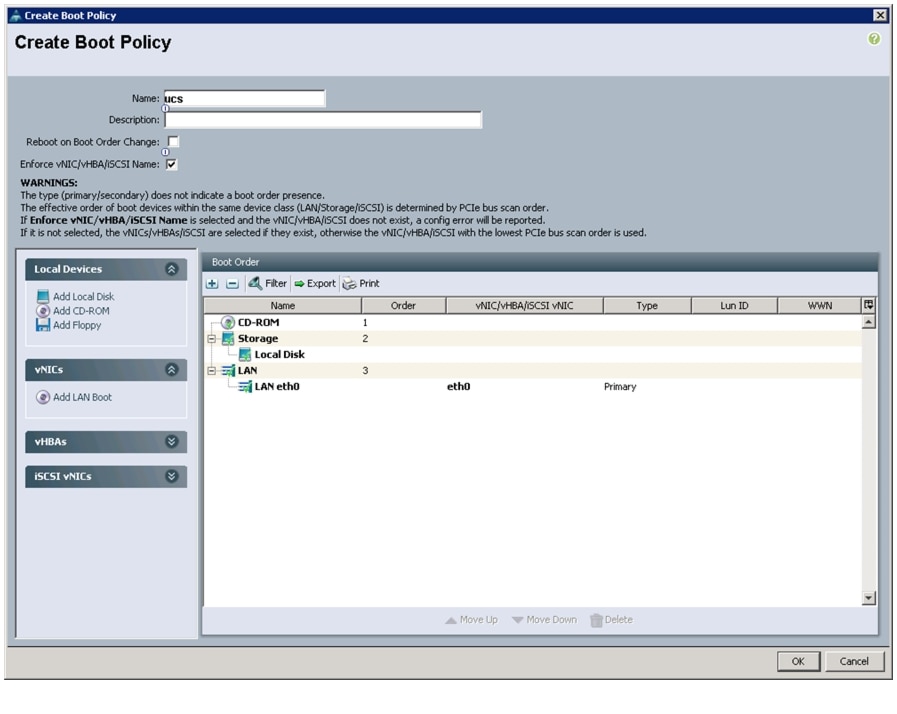The image size is (897, 714).
Task: Expand the iSCSI vNICs panel
Action: (x=172, y=476)
